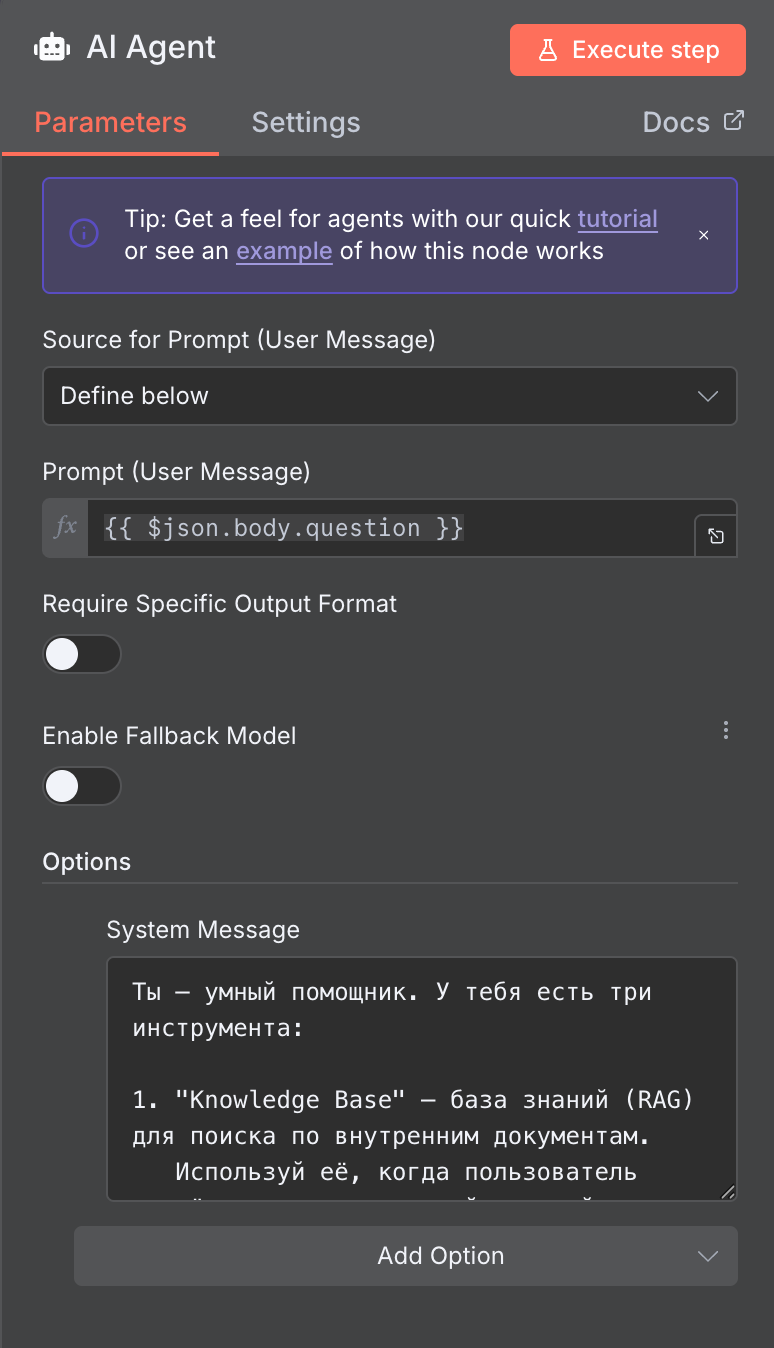Expand the Add Option dropdown

(406, 1256)
